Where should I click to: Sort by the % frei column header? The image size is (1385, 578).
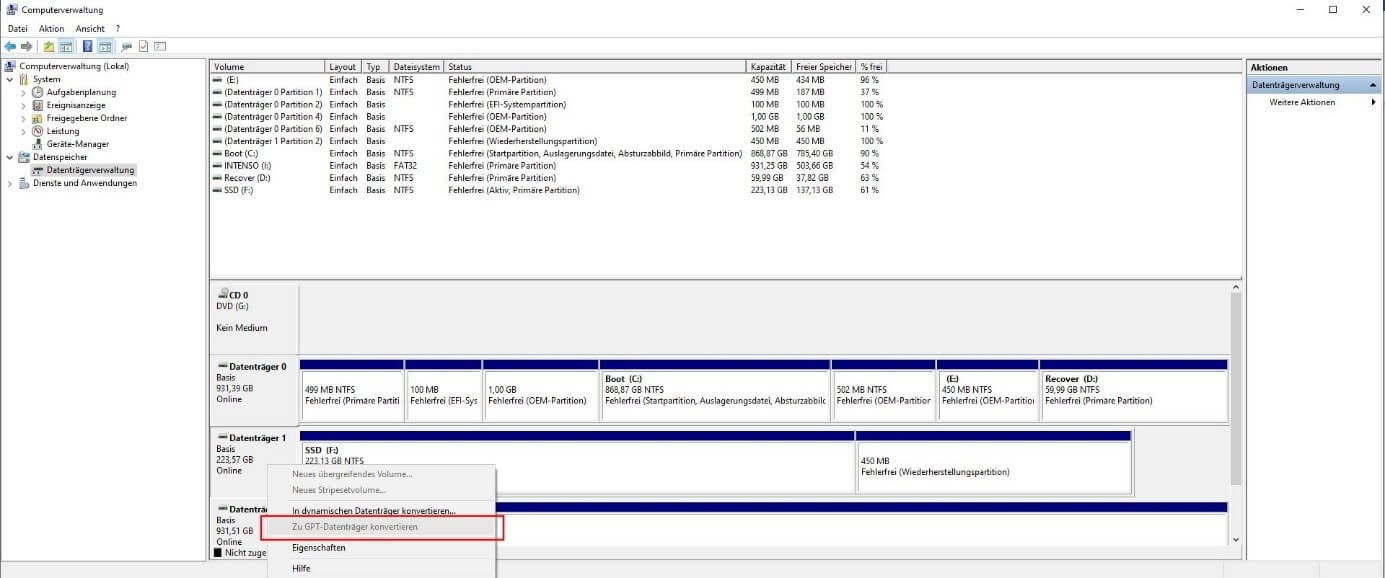tap(871, 67)
